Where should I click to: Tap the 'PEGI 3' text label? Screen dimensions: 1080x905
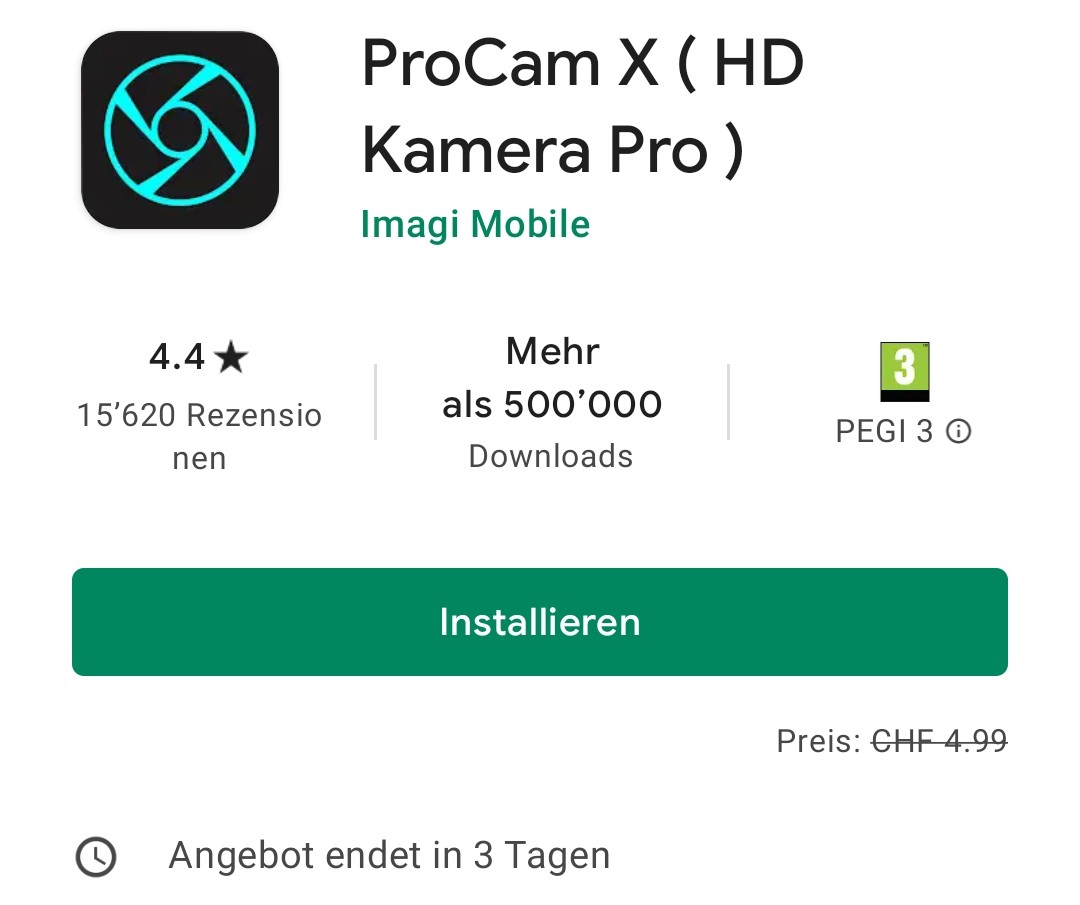pos(884,432)
